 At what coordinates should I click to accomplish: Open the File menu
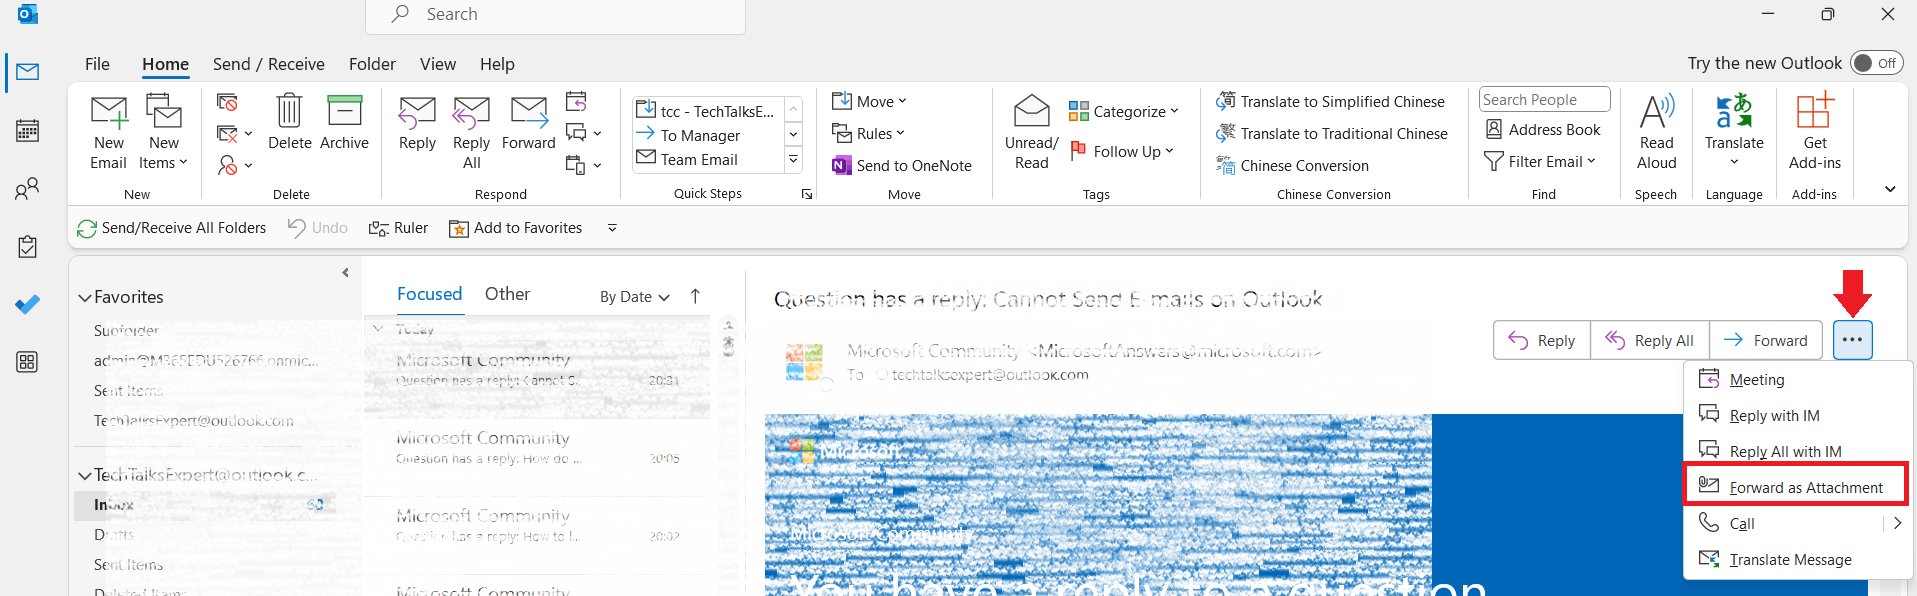click(97, 64)
